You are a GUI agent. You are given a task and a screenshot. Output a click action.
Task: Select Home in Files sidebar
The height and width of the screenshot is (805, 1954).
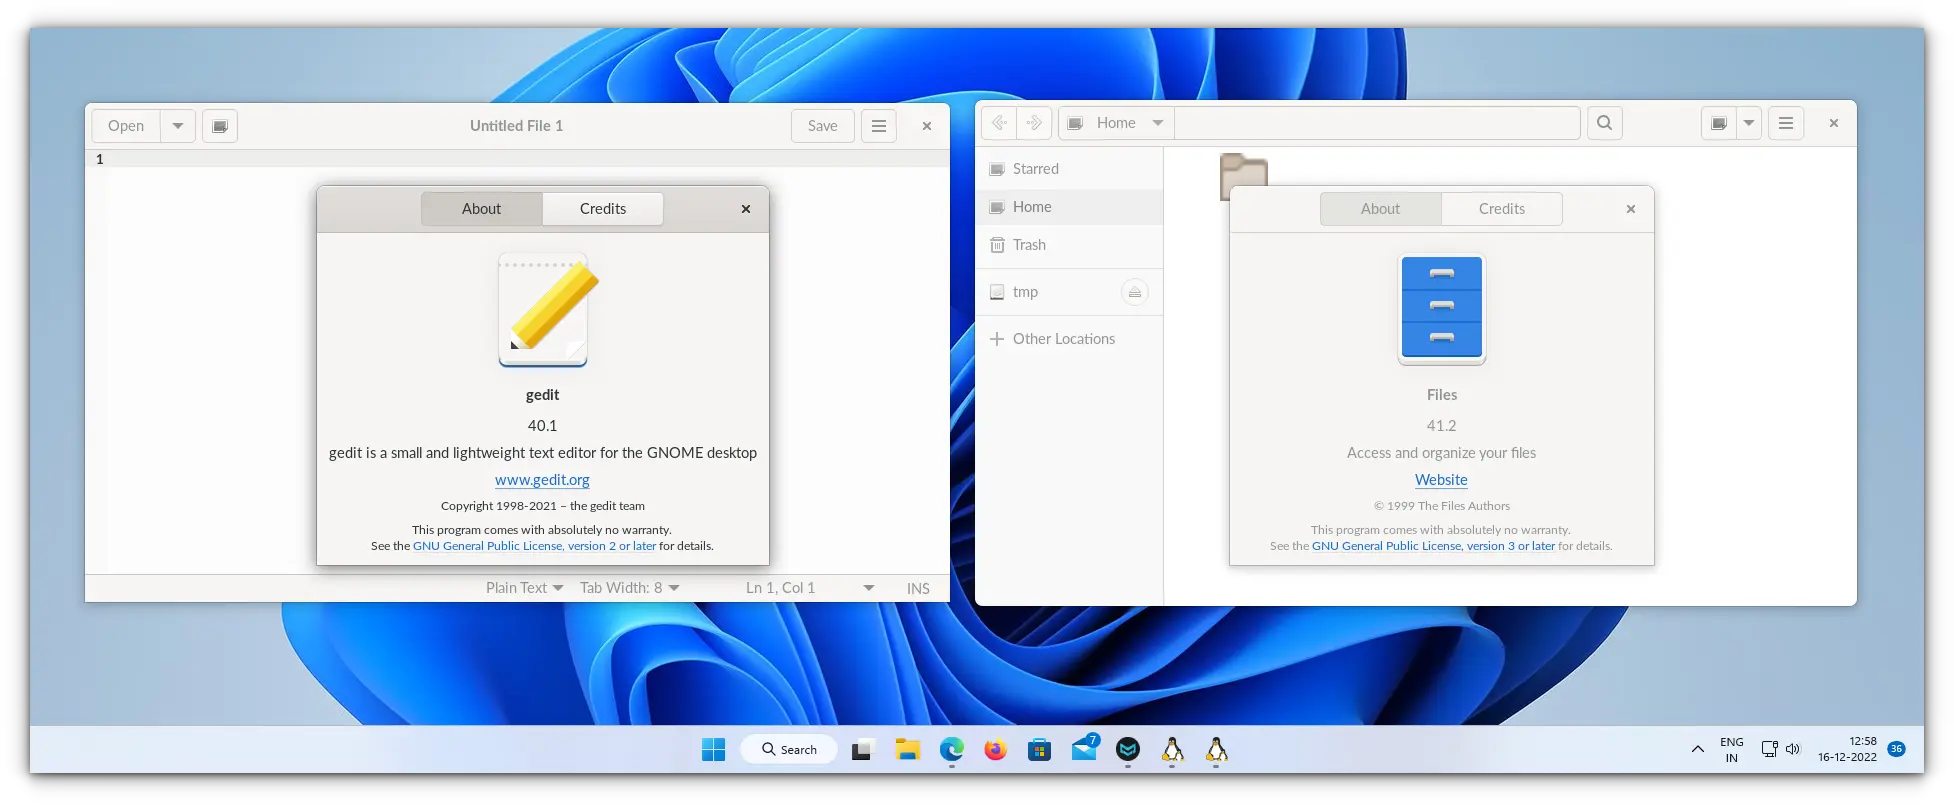click(1069, 207)
